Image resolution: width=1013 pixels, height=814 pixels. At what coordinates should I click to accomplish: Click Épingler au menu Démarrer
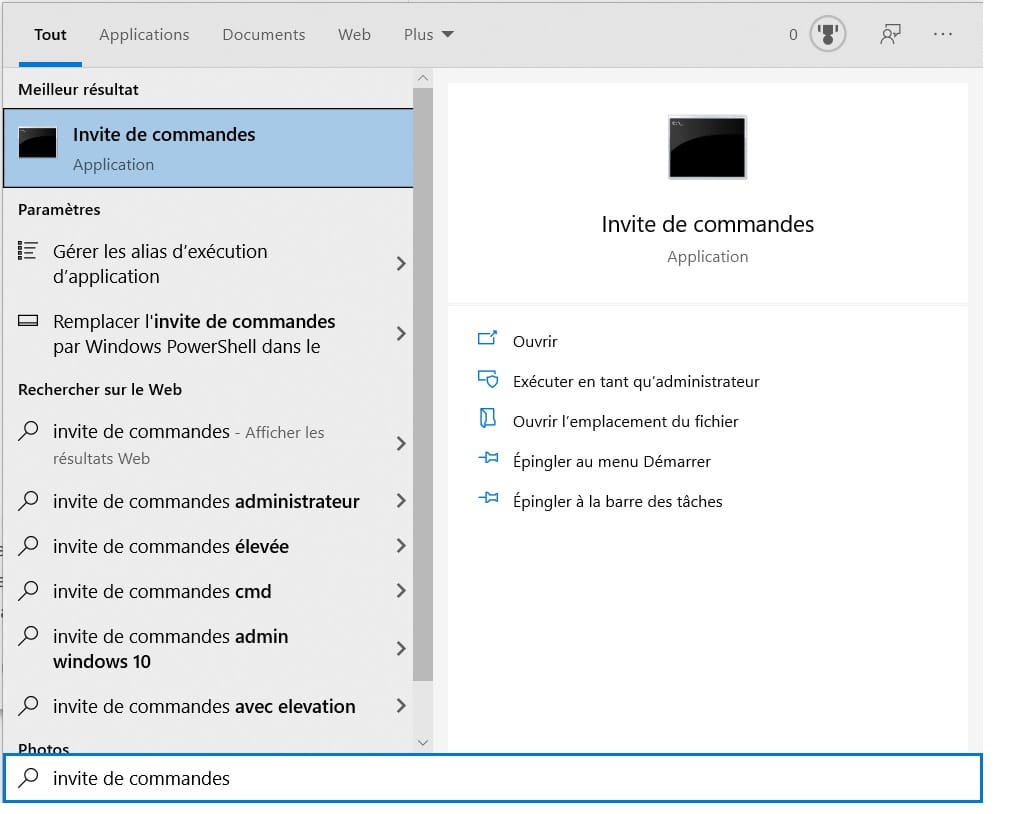(x=612, y=462)
